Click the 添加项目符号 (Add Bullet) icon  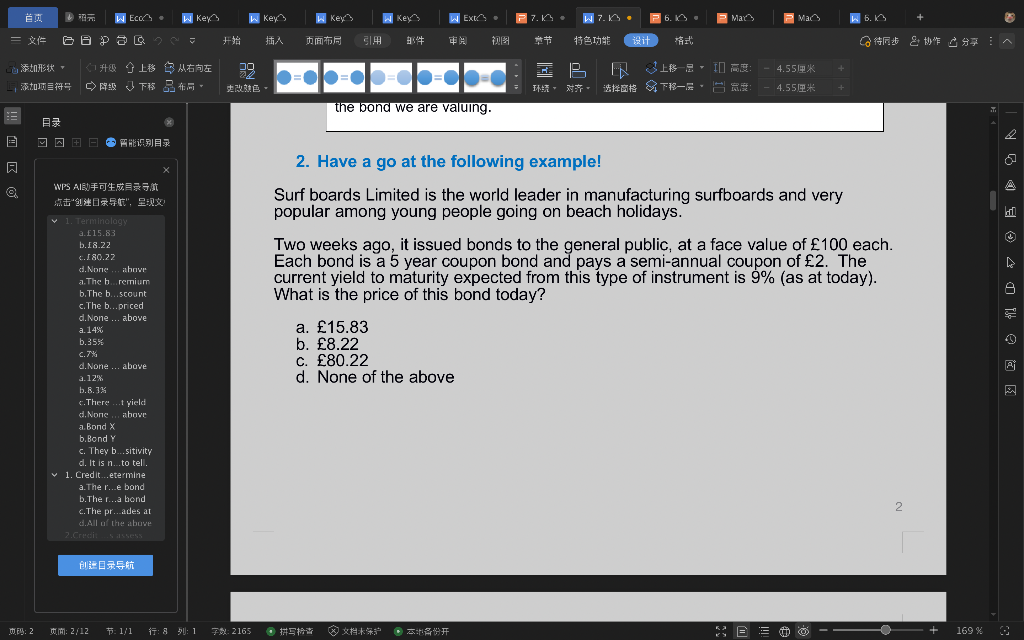coord(12,85)
